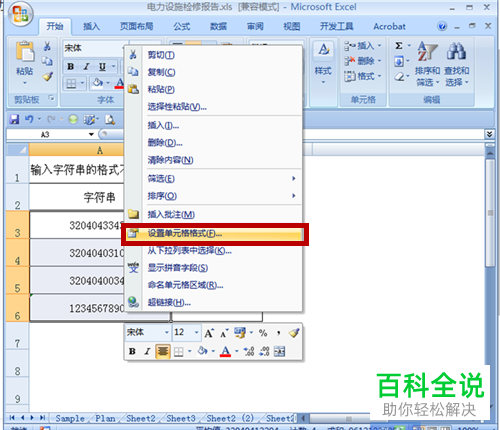This screenshot has width=500, height=430.
Task: Click the accounting number format icon in mini toolbar
Action: pos(239,333)
